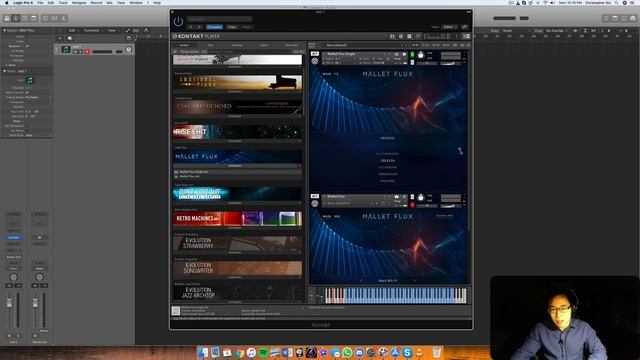Open Evolution Songwriter library banner
Viewport: 640px width, 360px height.
click(x=238, y=268)
